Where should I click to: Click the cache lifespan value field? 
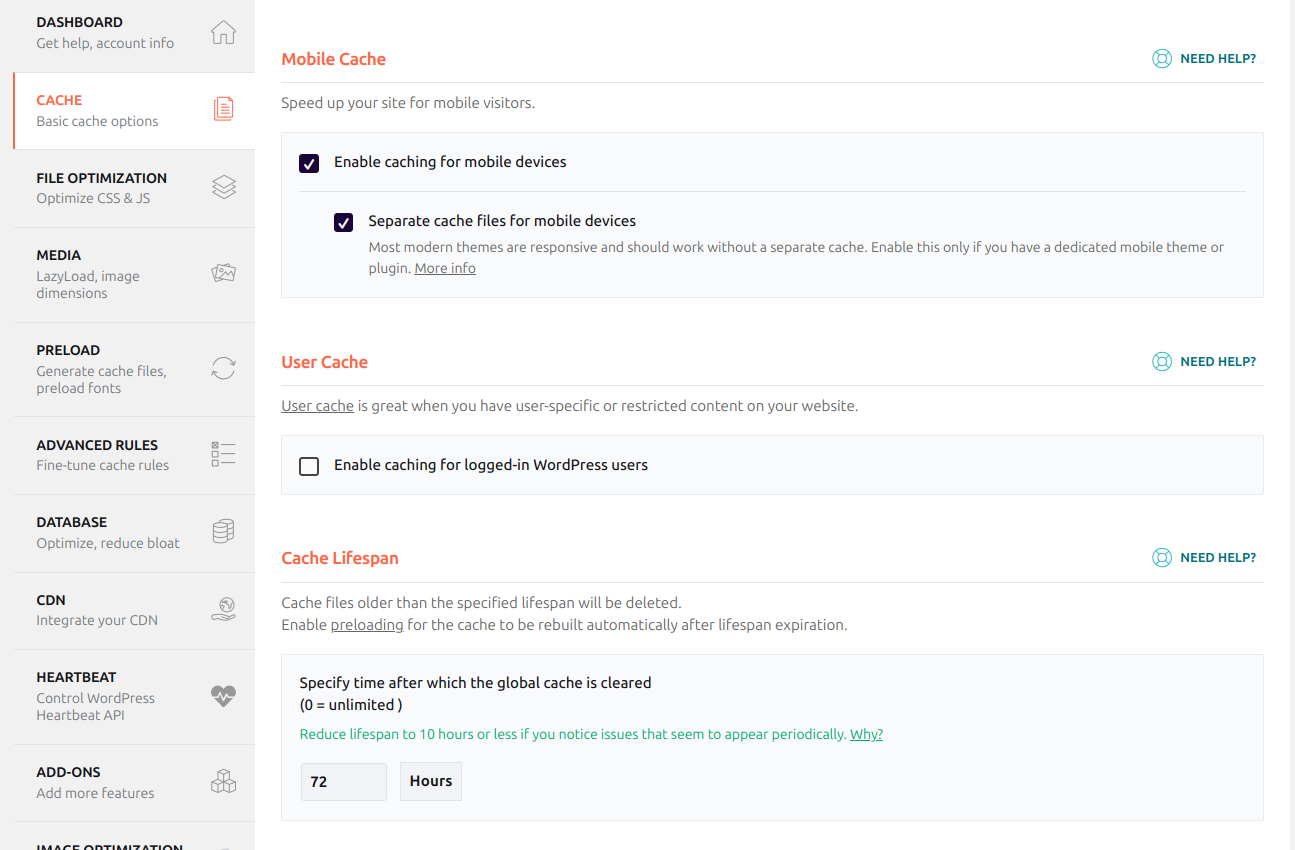click(x=343, y=782)
